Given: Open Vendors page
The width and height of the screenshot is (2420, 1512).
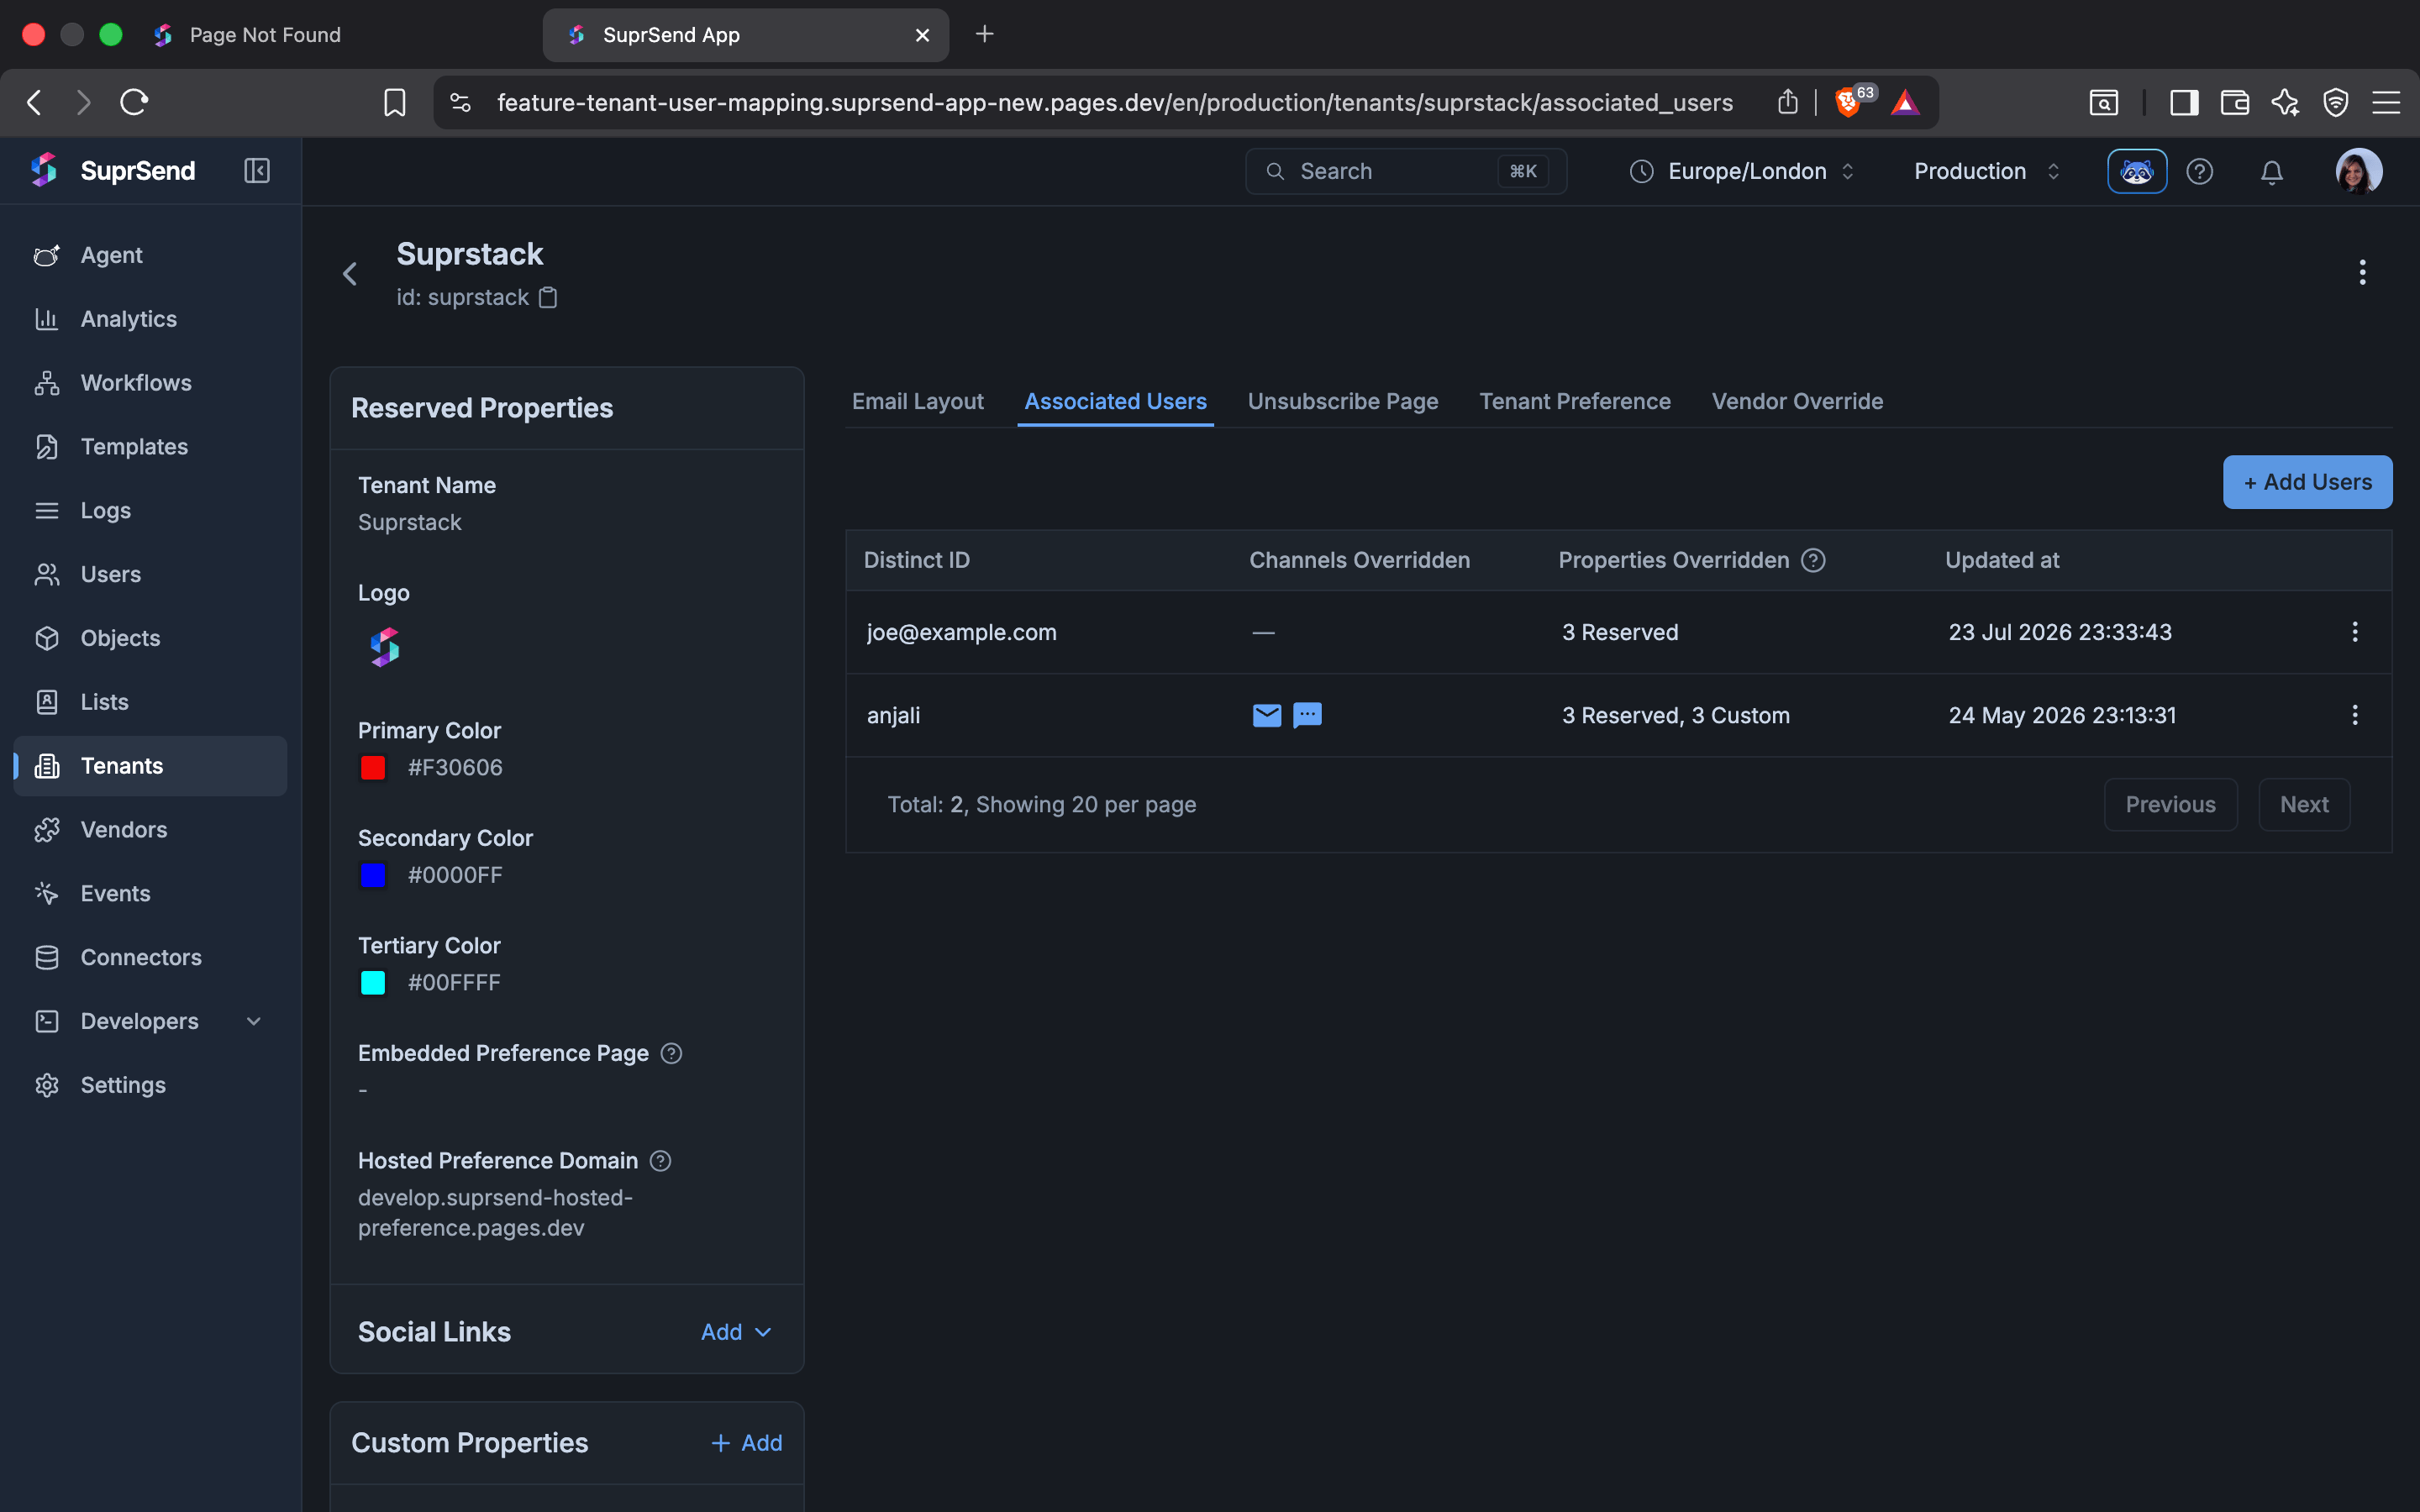Looking at the screenshot, I should (x=150, y=830).
